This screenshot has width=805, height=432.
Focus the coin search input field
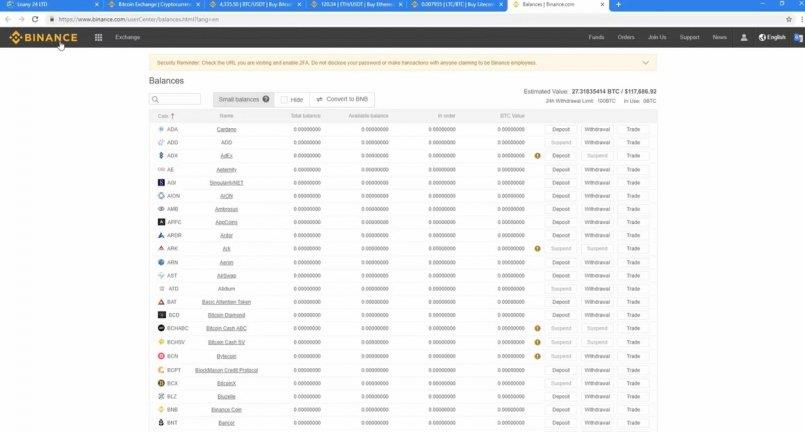coord(175,99)
